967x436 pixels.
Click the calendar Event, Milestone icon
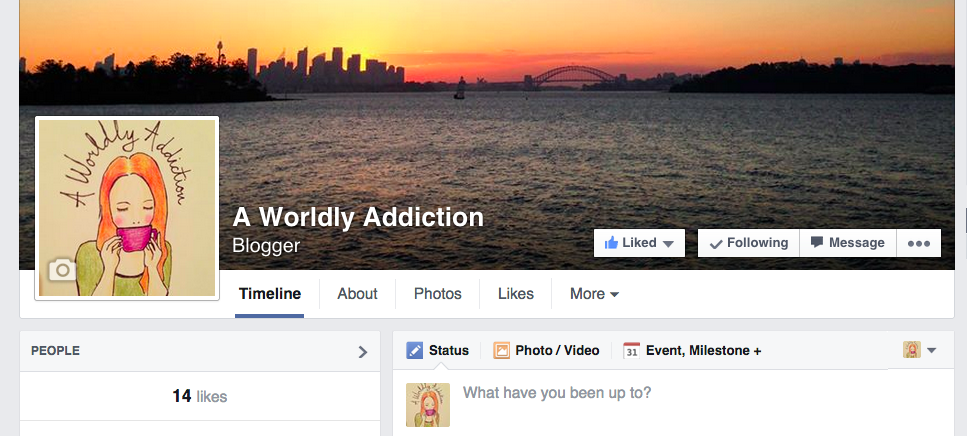click(x=632, y=351)
